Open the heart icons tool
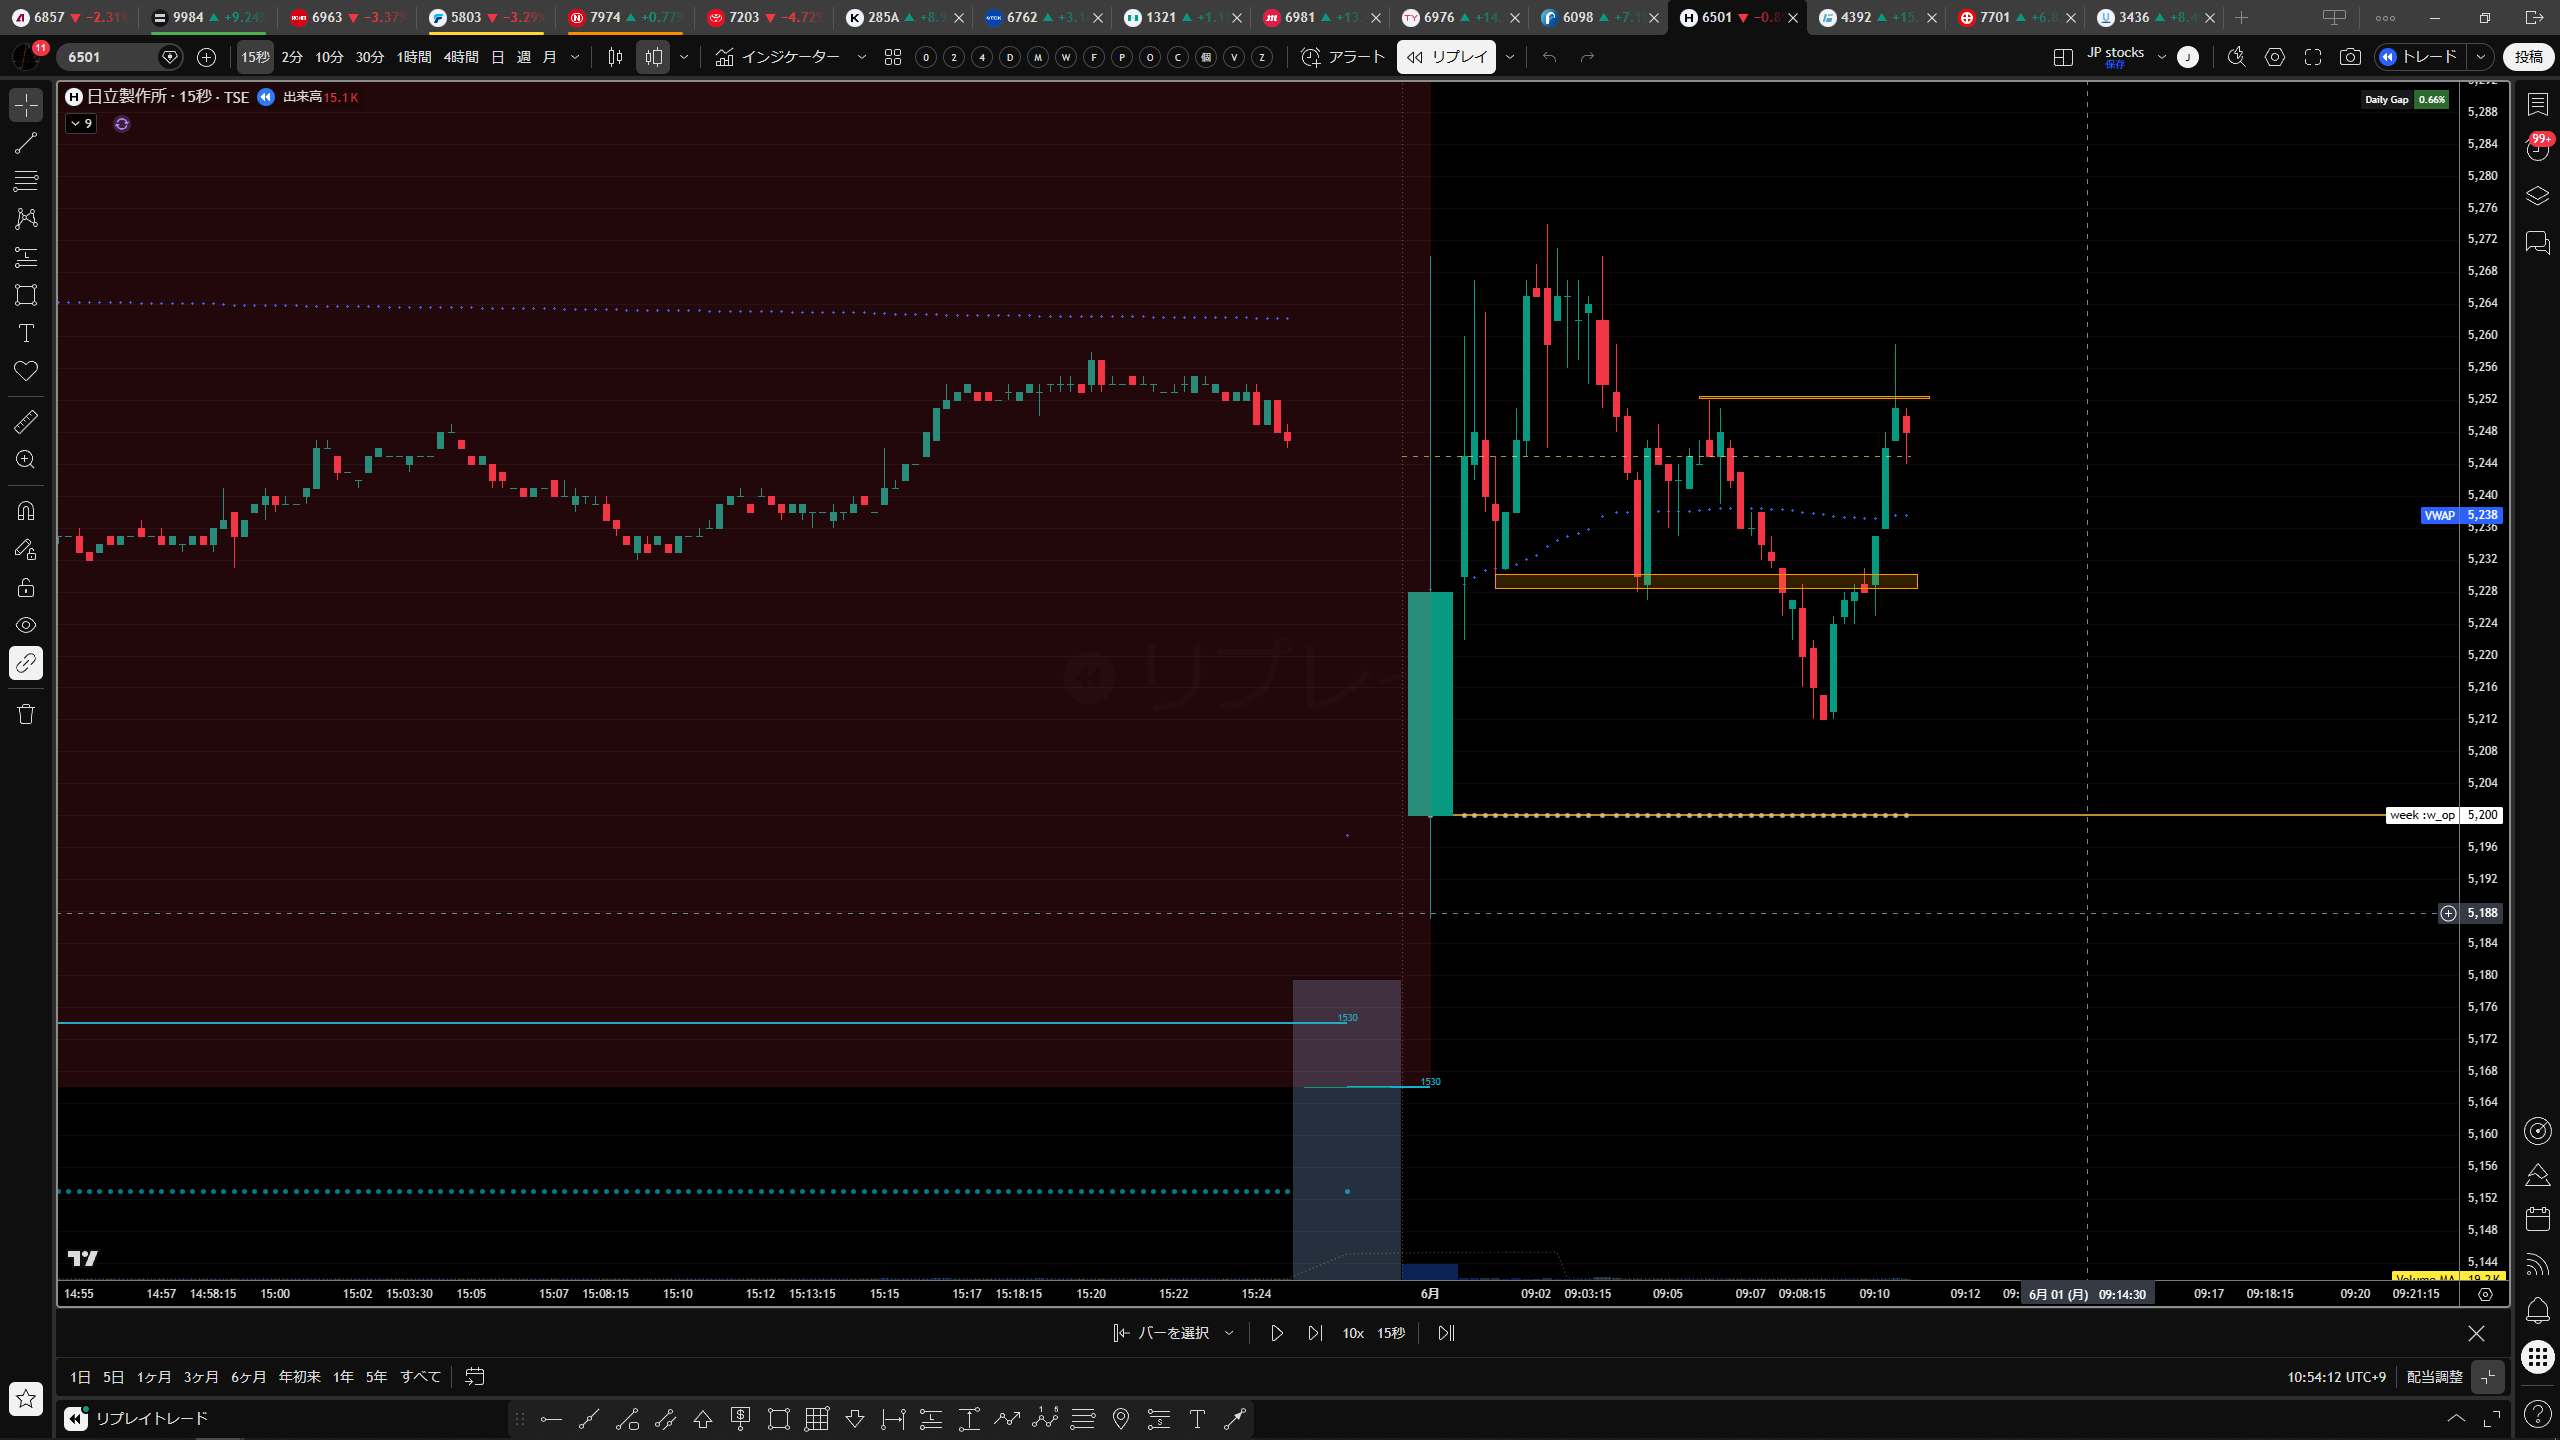2560x1440 pixels. coord(26,371)
